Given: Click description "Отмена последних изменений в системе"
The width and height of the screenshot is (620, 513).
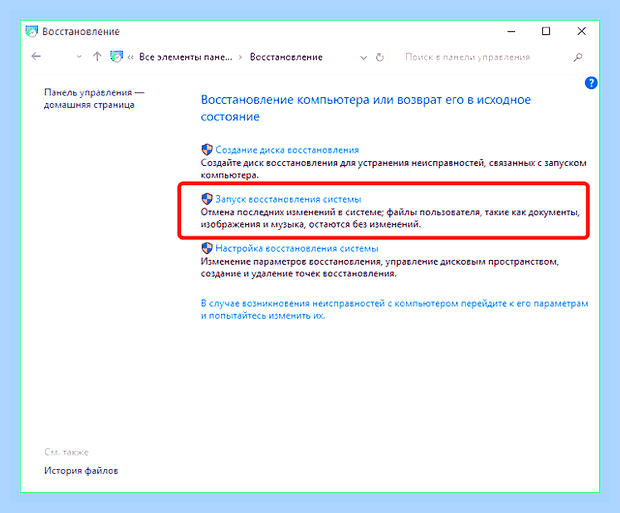Looking at the screenshot, I should pyautogui.click(x=390, y=218).
